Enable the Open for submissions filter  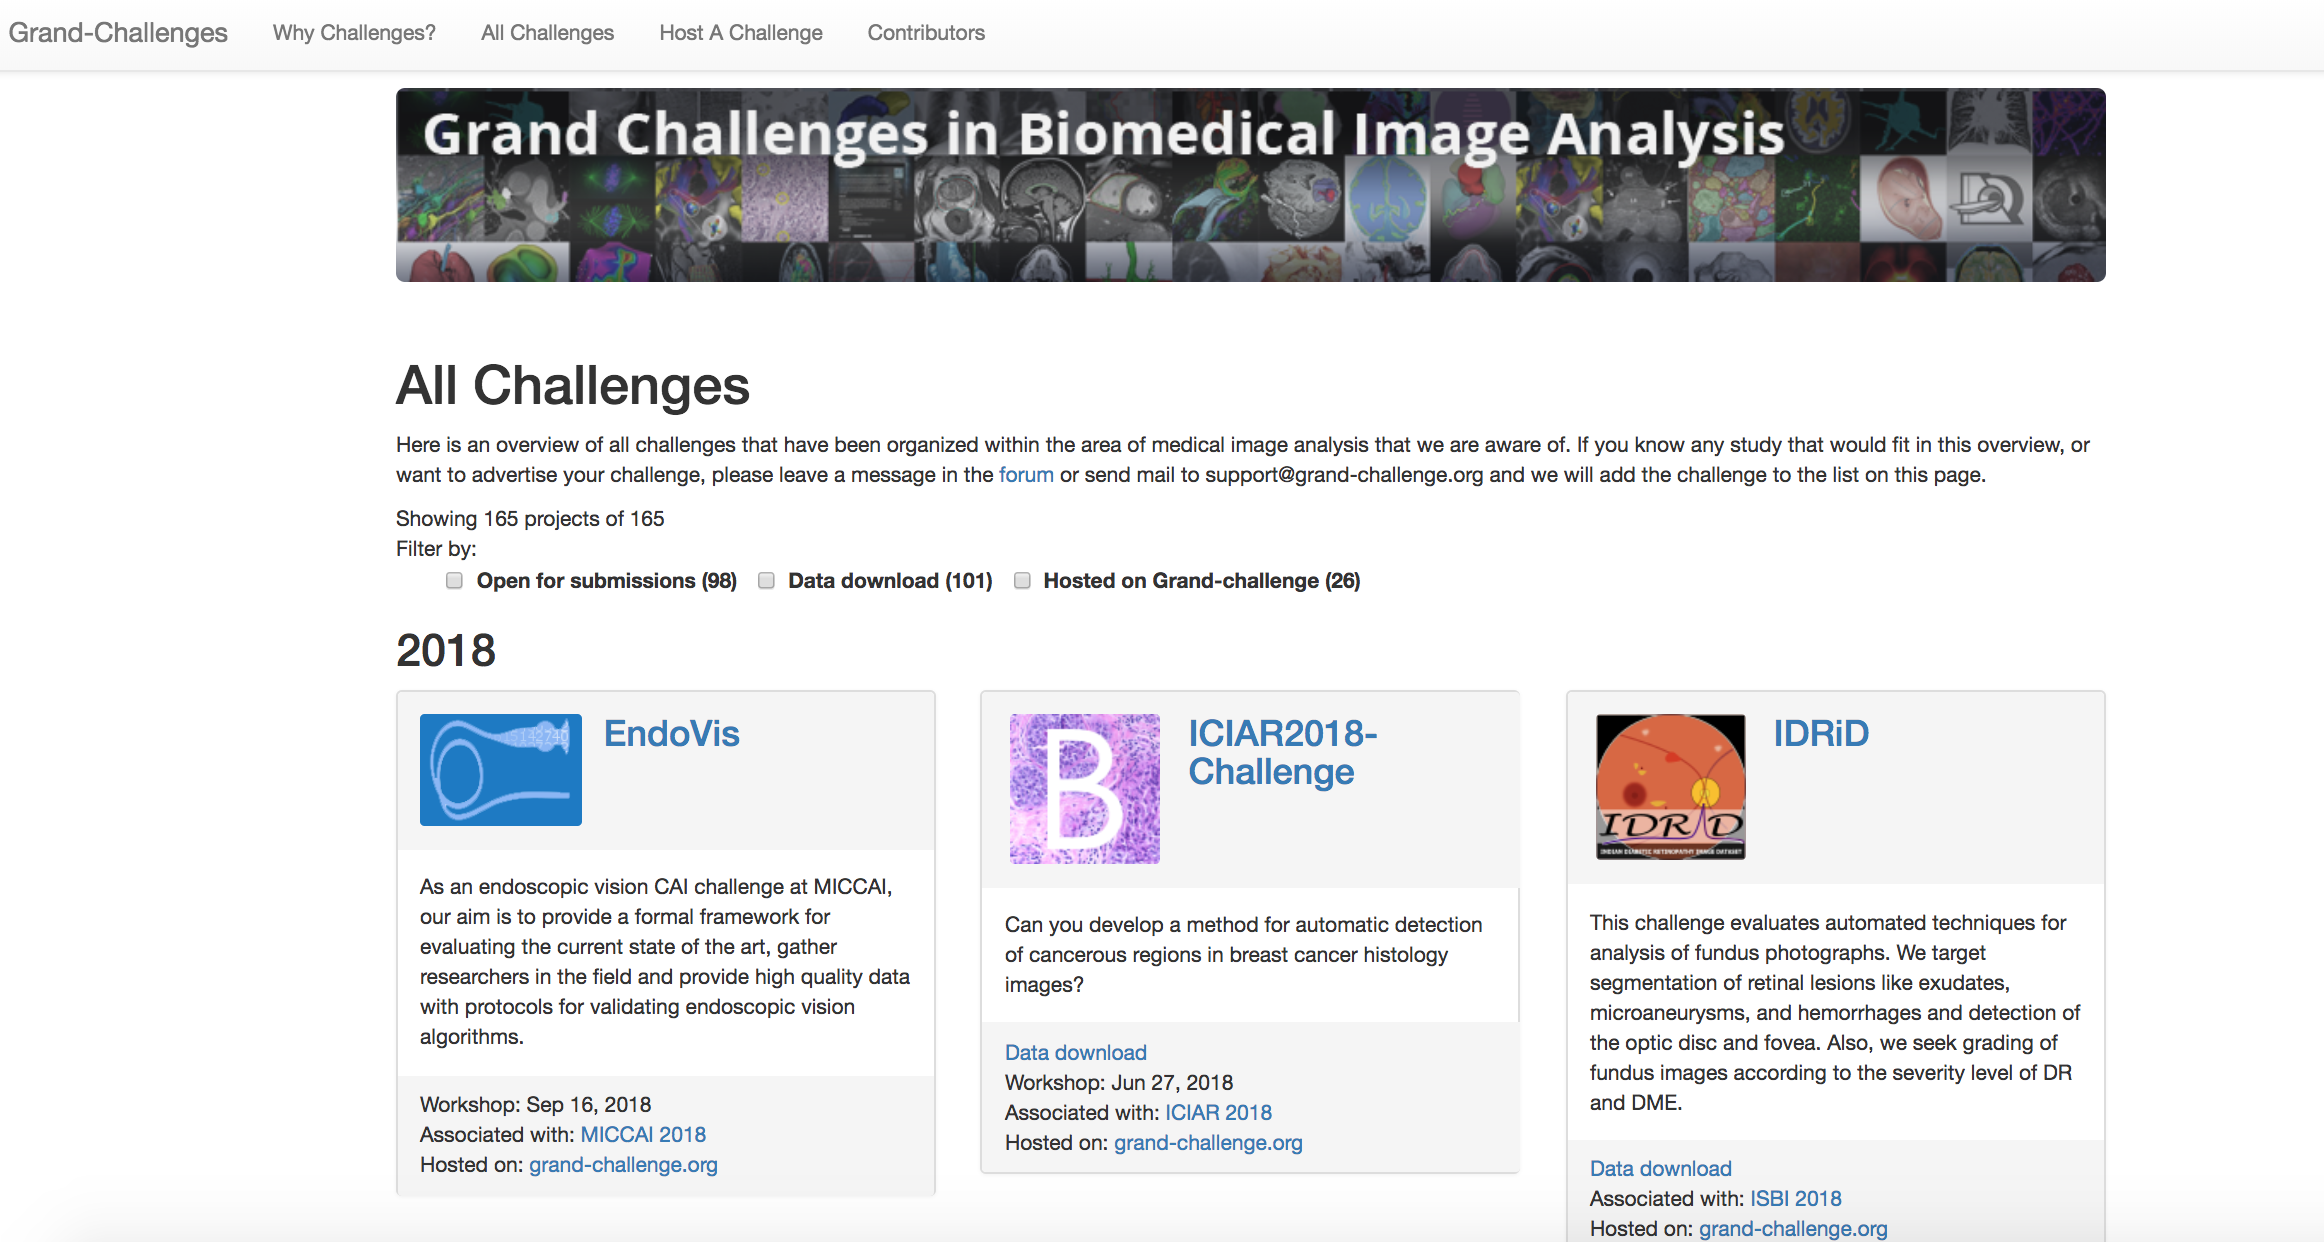(x=455, y=581)
